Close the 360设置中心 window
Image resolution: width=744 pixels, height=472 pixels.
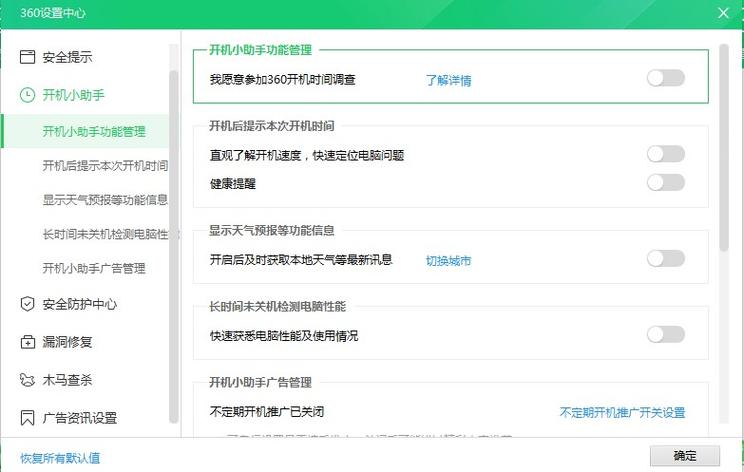(723, 13)
